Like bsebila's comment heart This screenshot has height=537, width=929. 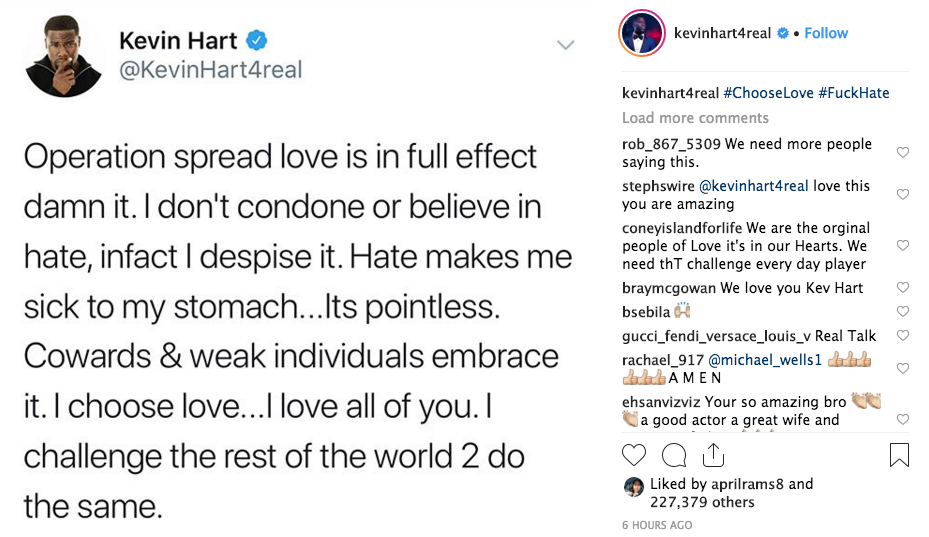[902, 311]
